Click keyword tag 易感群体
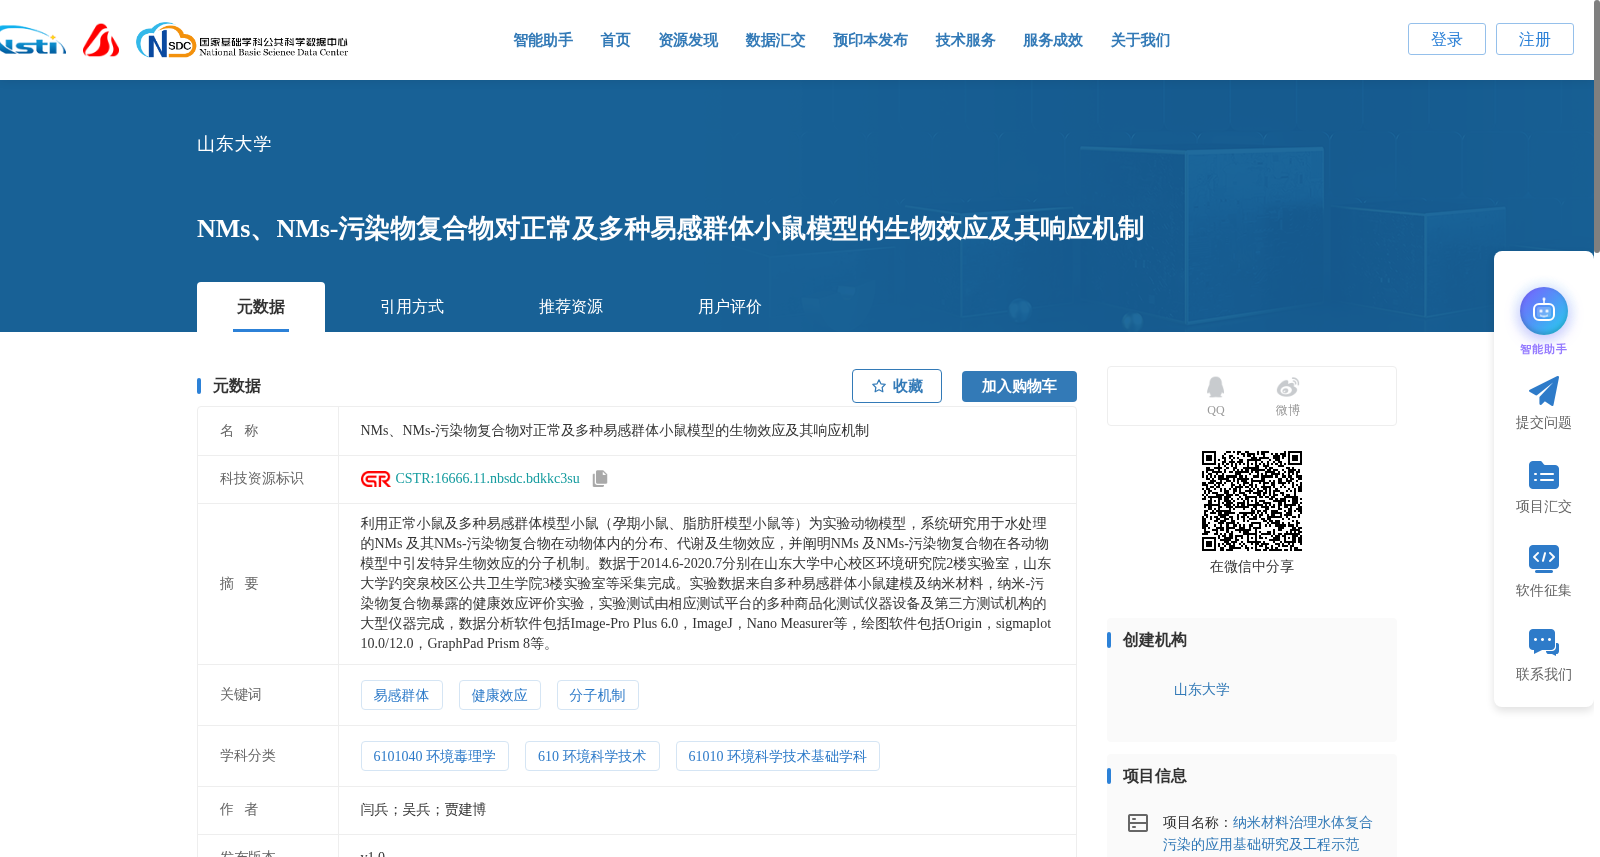Viewport: 1600px width, 857px height. point(401,695)
